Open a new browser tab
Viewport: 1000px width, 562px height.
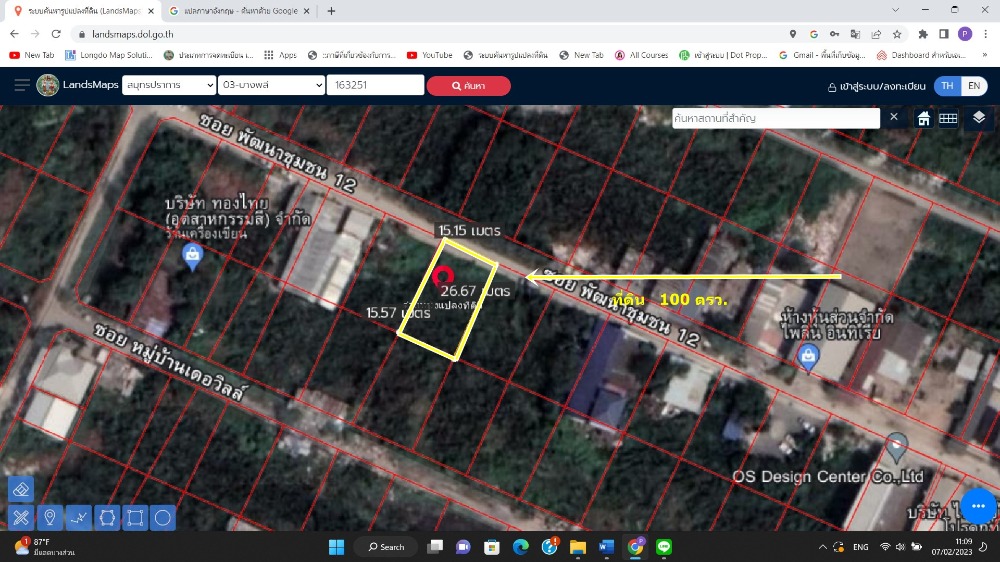(x=331, y=11)
